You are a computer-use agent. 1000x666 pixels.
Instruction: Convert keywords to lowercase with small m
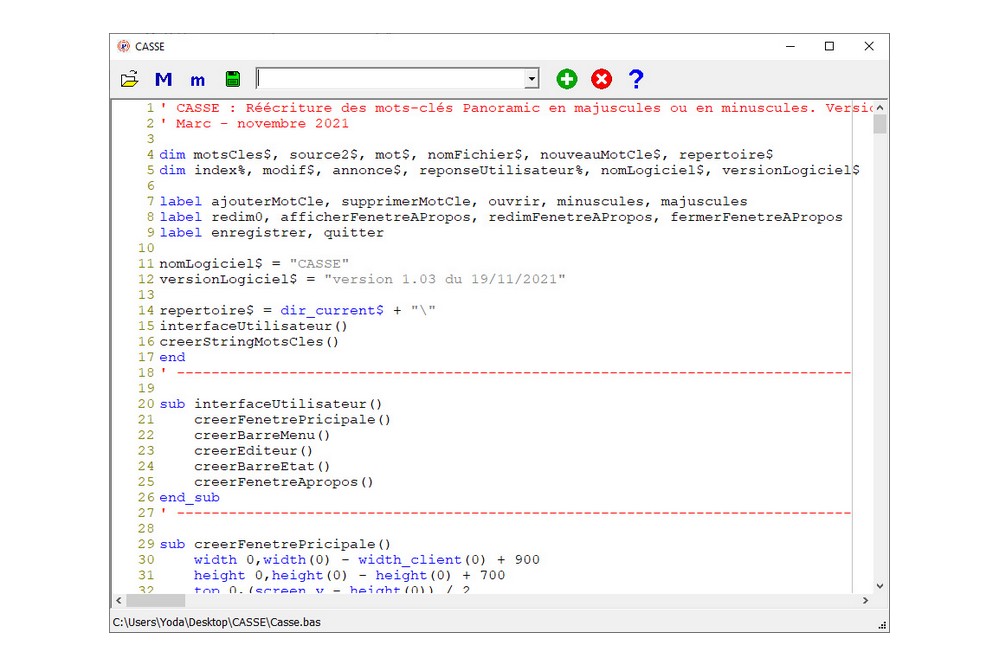[198, 80]
